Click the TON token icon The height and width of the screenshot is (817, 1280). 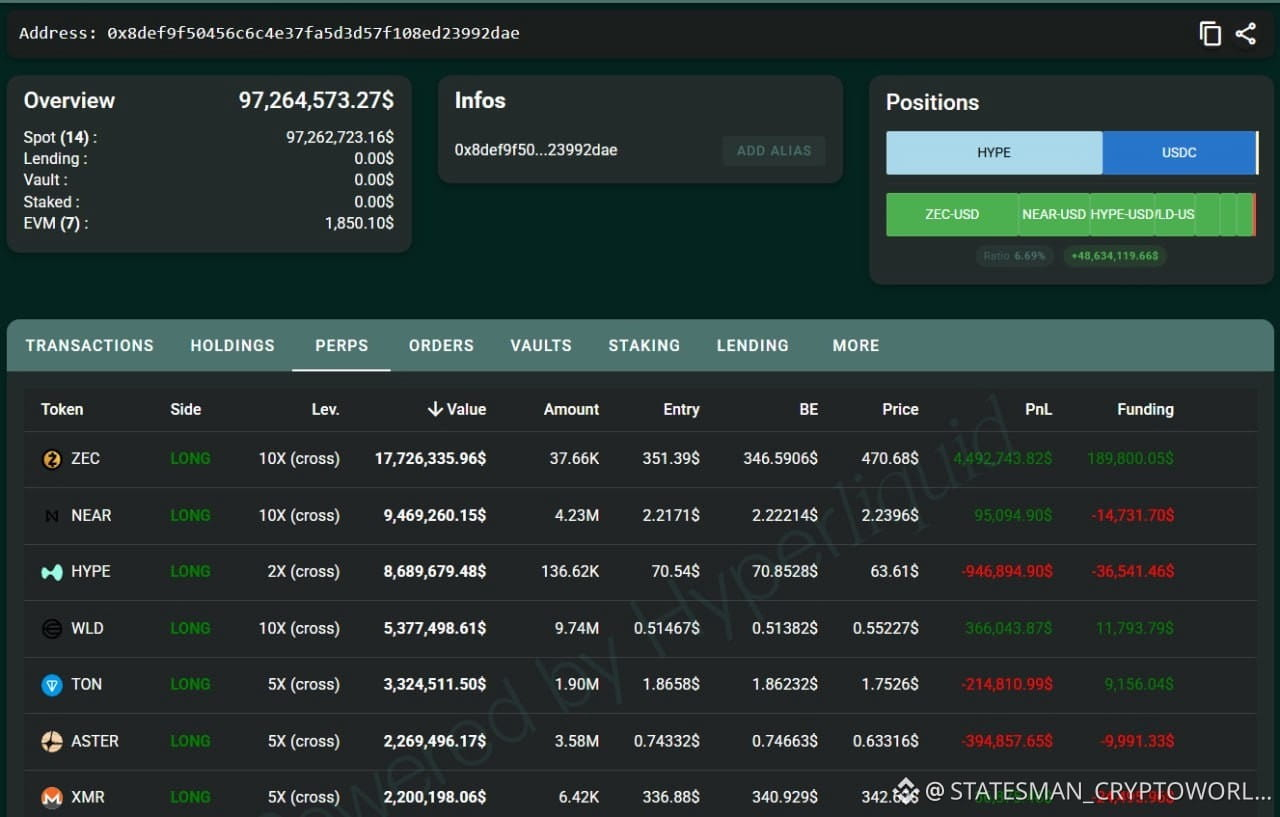coord(52,685)
